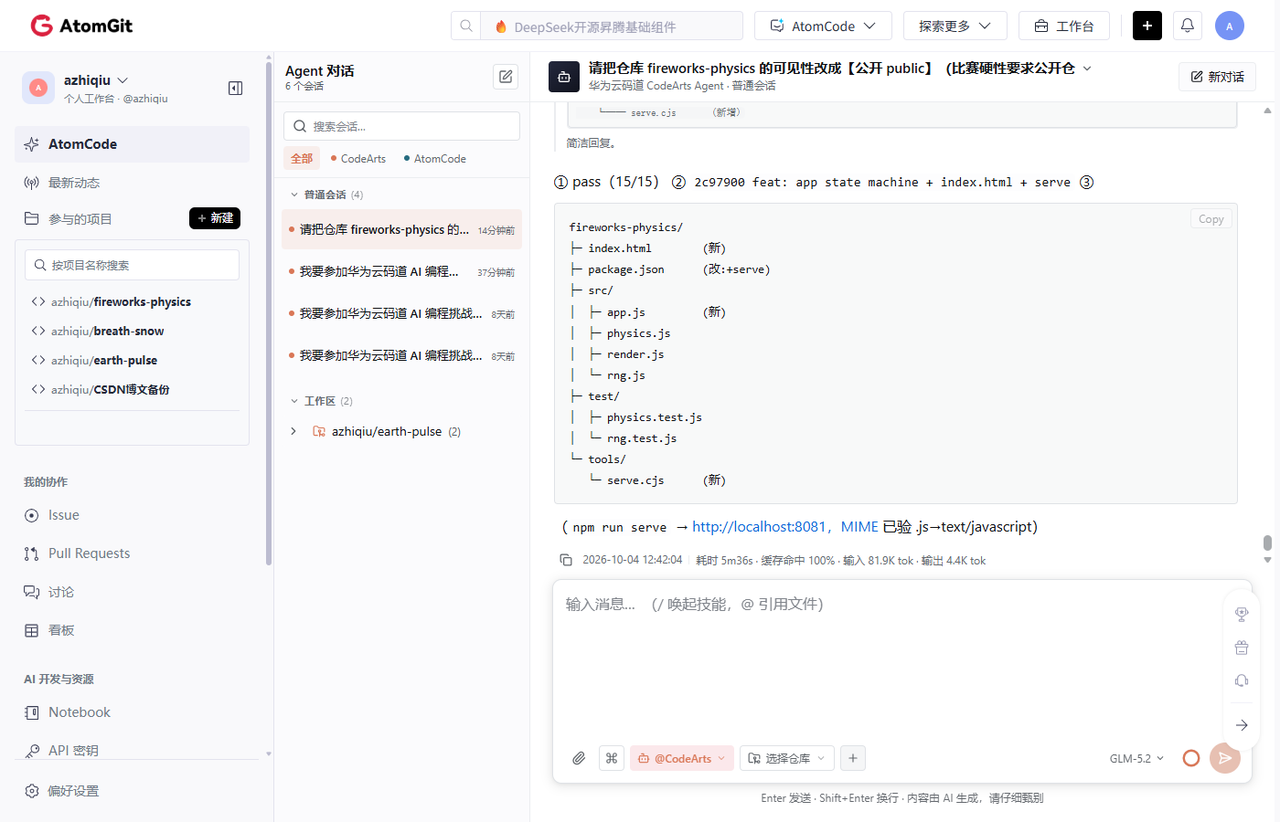Open 看板 in sidebar
The height and width of the screenshot is (822, 1280).
tap(132, 630)
